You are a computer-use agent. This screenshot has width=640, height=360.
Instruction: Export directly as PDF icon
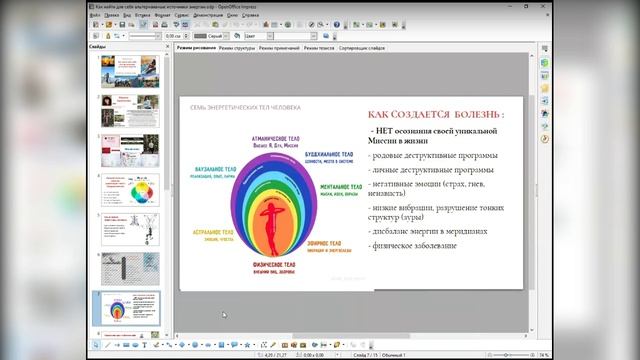(x=155, y=25)
